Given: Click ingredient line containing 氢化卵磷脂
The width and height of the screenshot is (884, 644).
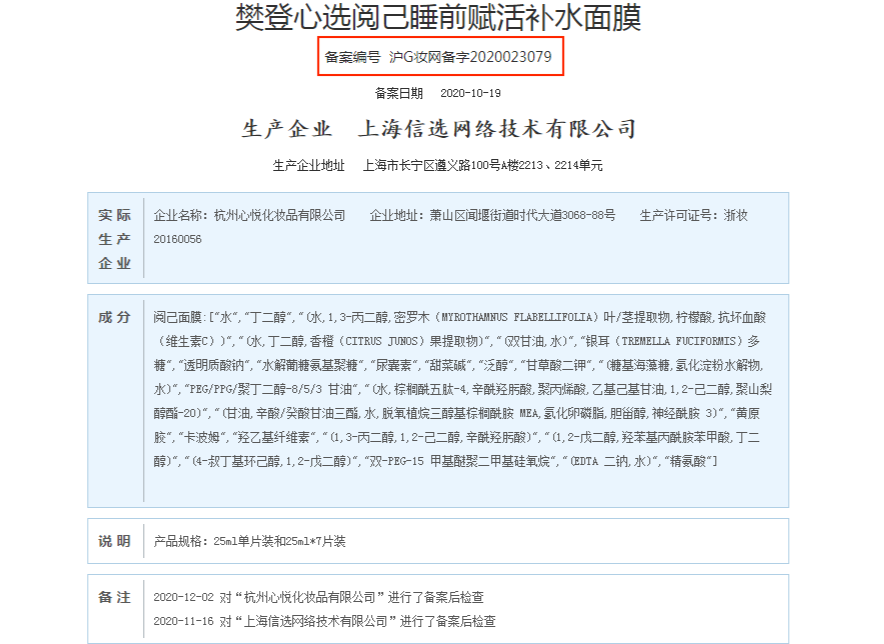Looking at the screenshot, I should [457, 413].
